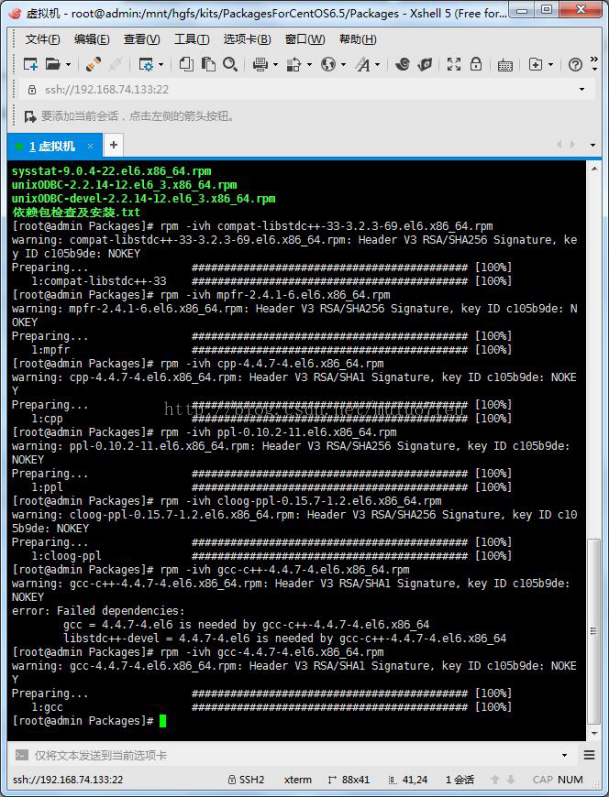This screenshot has height=797, width=609.
Task: Open the 编辑(E) menu
Action: 92,39
